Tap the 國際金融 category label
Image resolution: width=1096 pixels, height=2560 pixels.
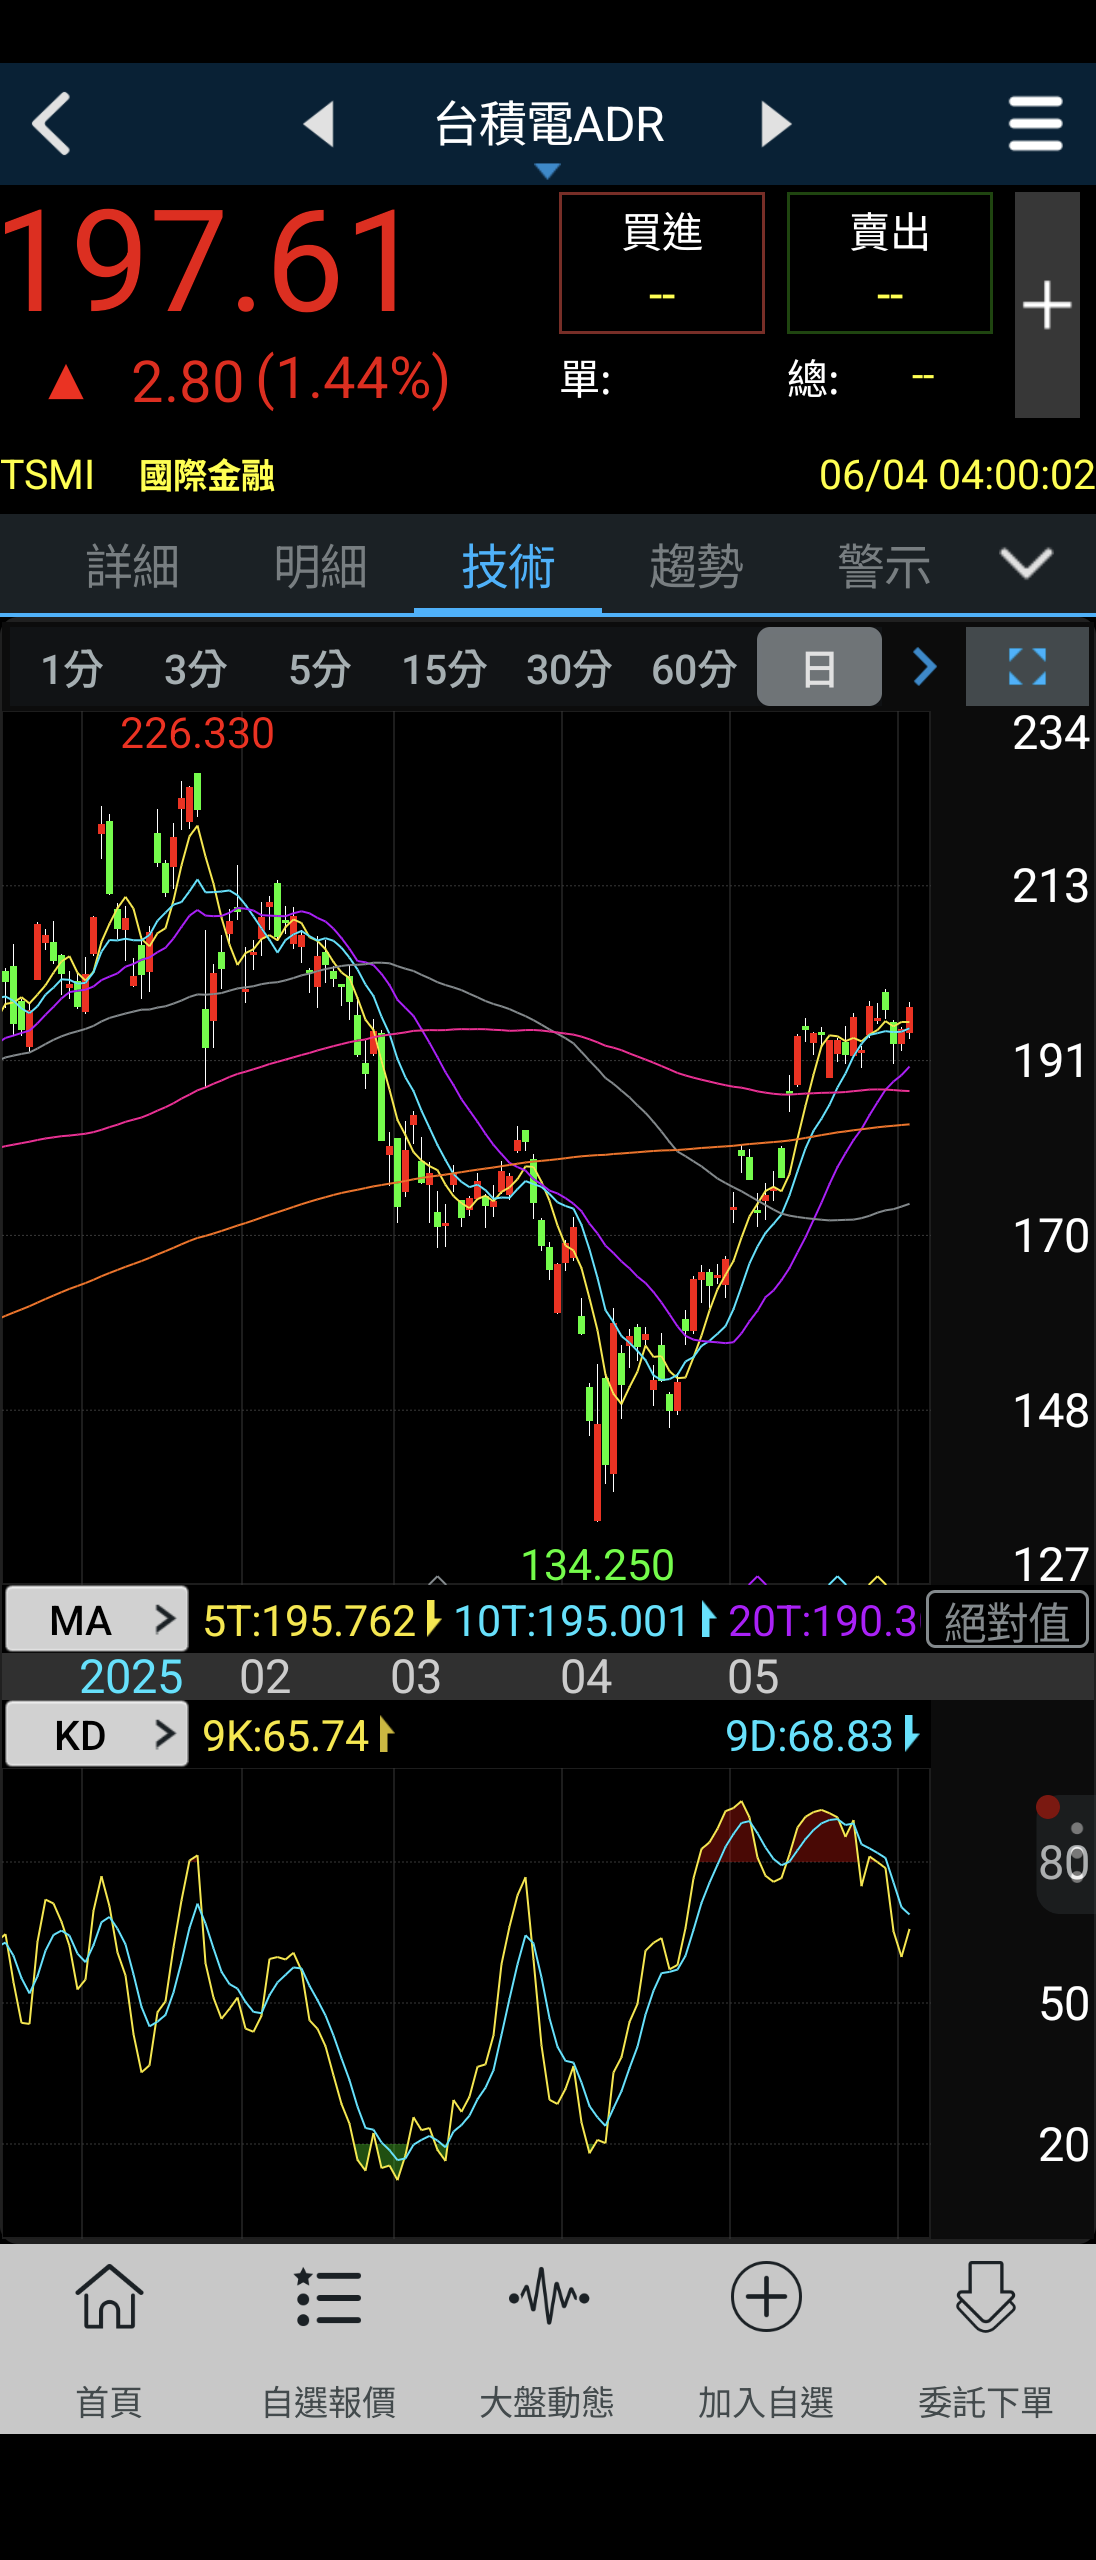207,476
